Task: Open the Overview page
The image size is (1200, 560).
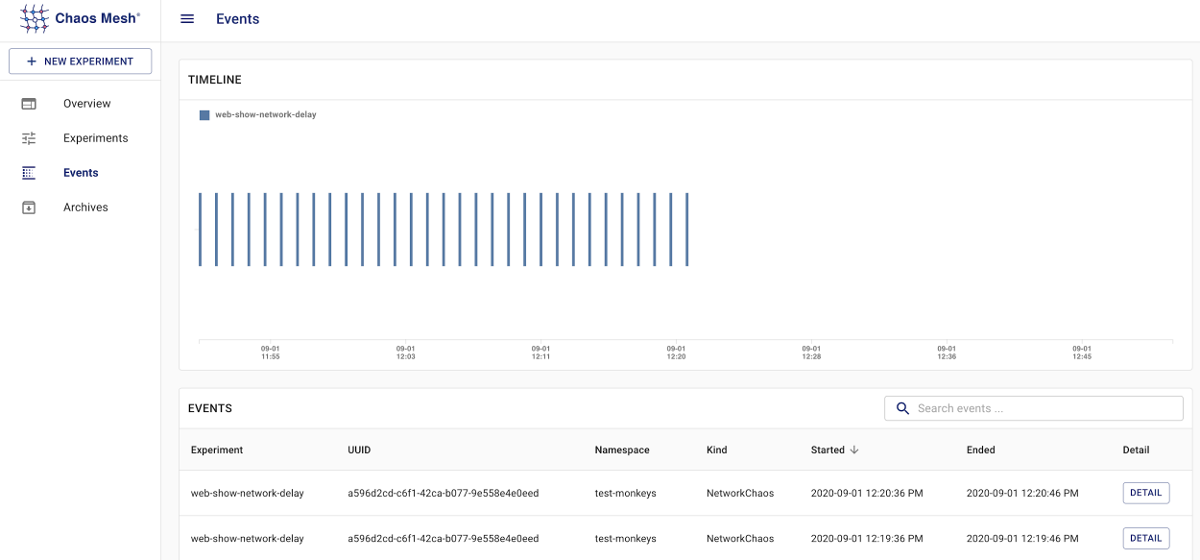Action: pos(87,104)
